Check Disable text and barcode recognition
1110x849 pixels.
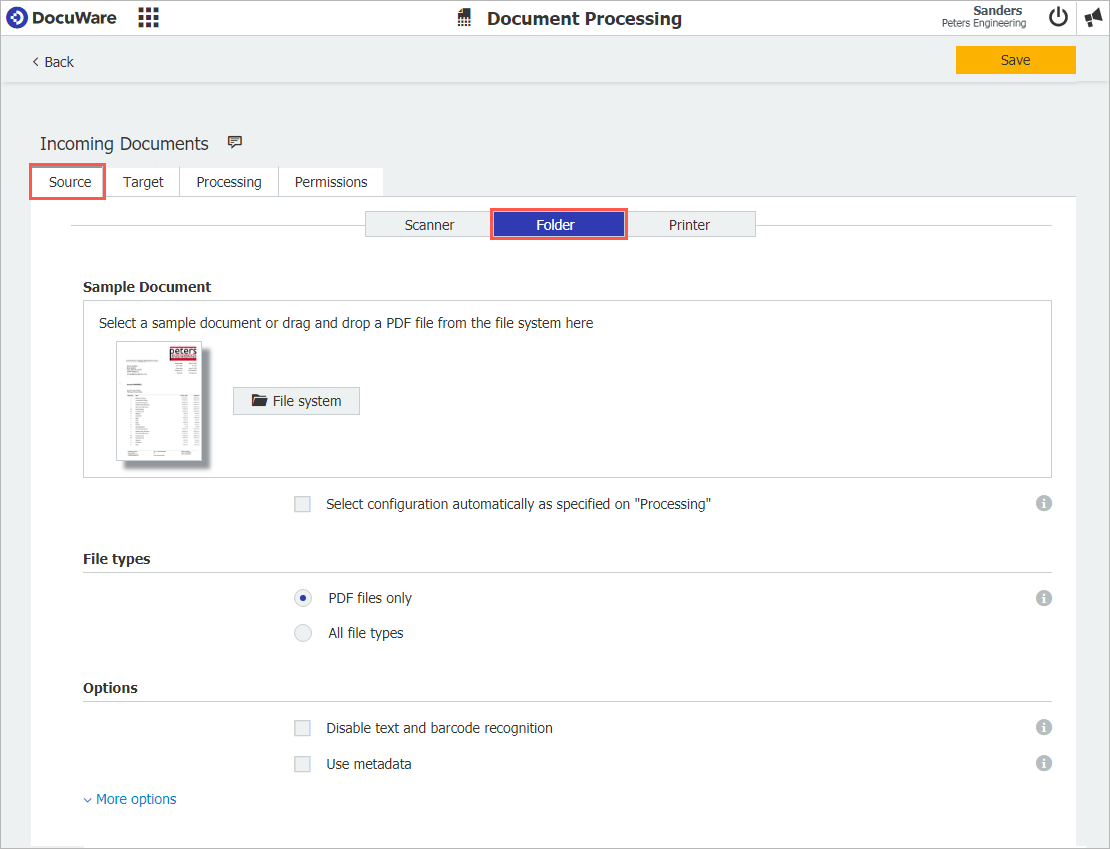point(302,727)
